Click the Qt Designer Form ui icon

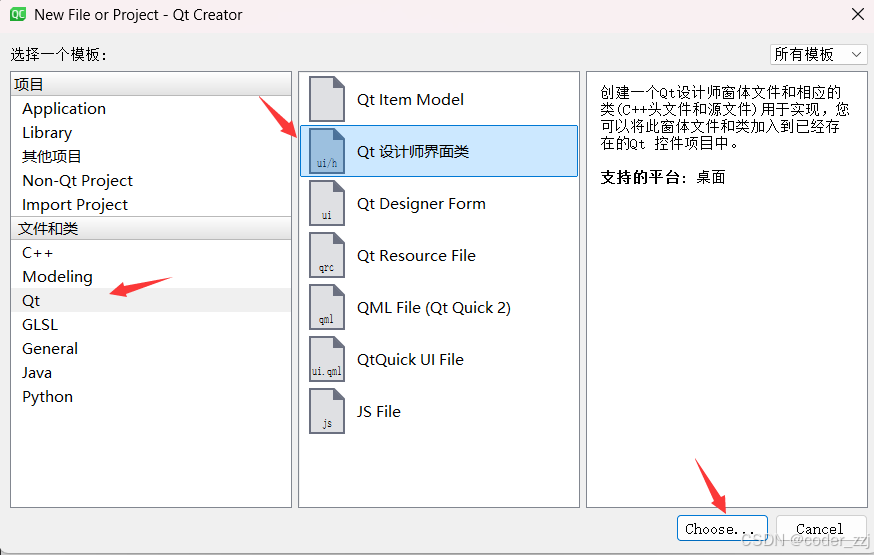click(327, 203)
